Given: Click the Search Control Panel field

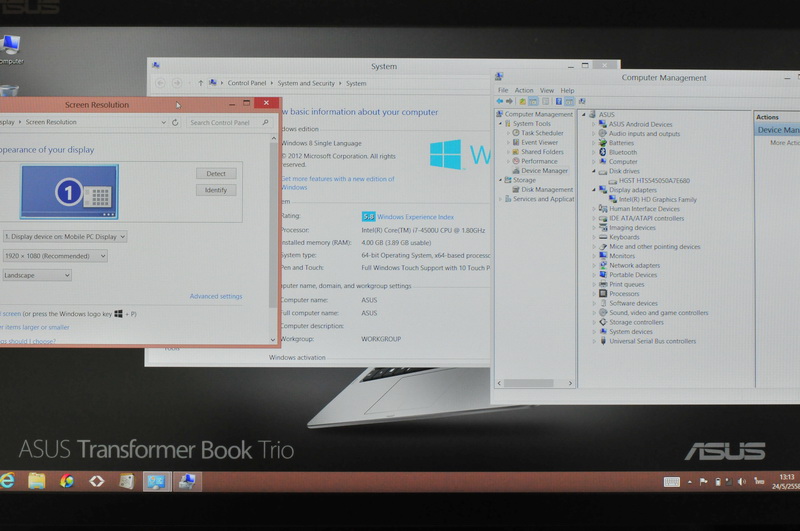Looking at the screenshot, I should click(228, 122).
